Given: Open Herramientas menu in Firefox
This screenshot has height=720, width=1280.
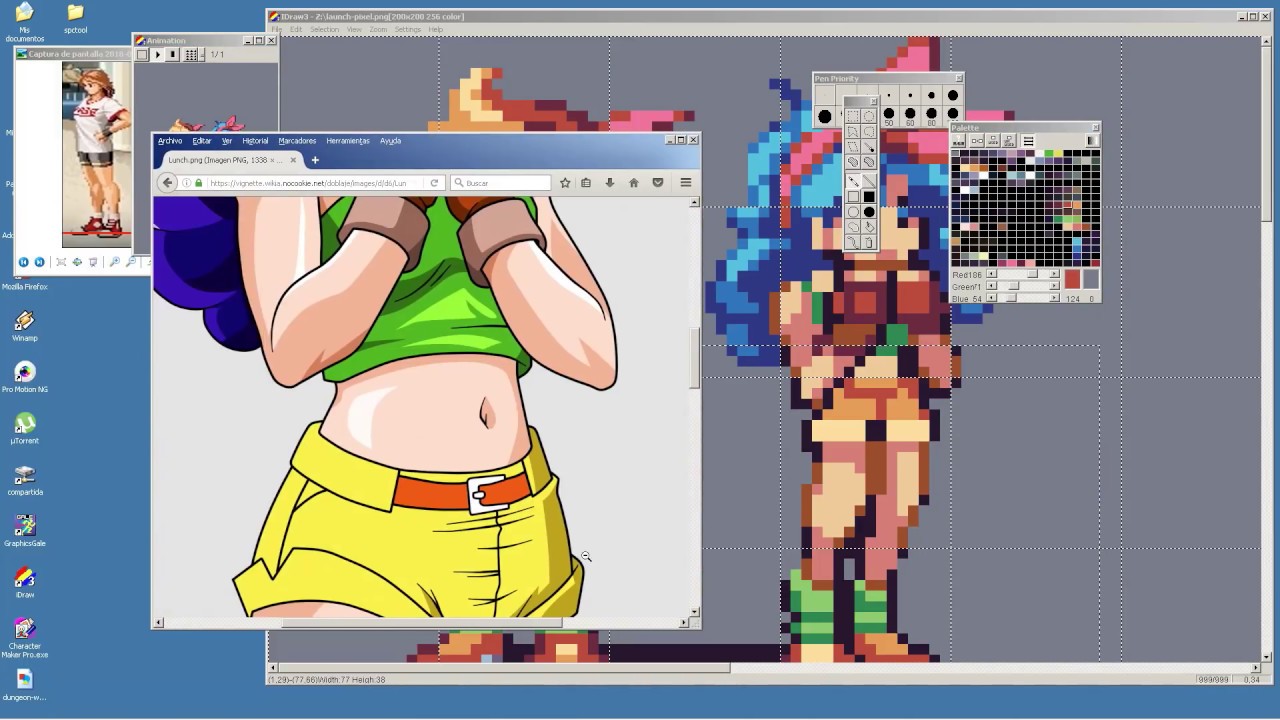Looking at the screenshot, I should 348,141.
